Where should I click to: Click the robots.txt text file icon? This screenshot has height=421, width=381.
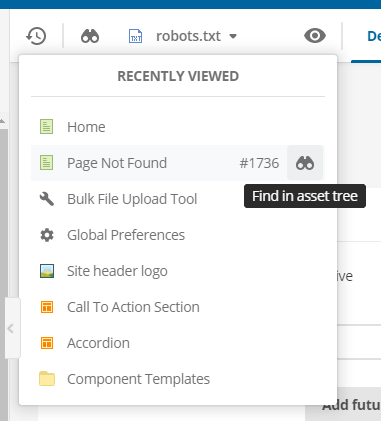pos(135,36)
